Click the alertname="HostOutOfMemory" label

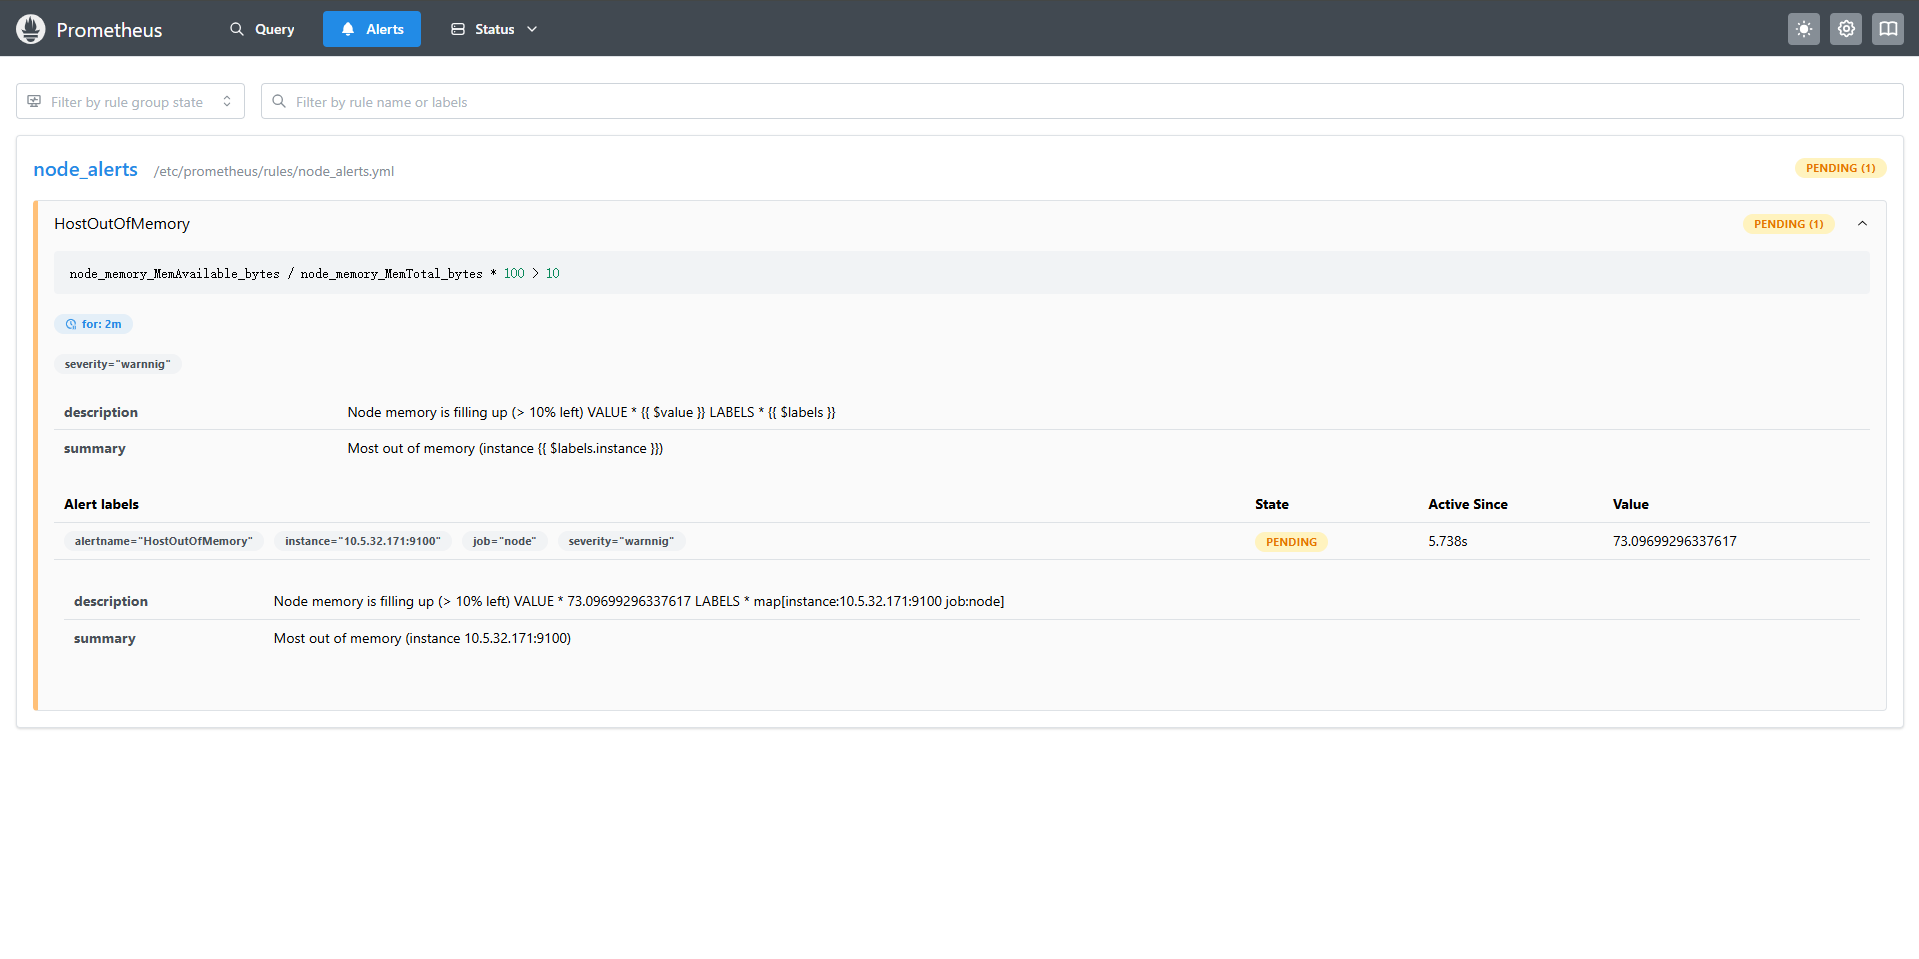164,541
